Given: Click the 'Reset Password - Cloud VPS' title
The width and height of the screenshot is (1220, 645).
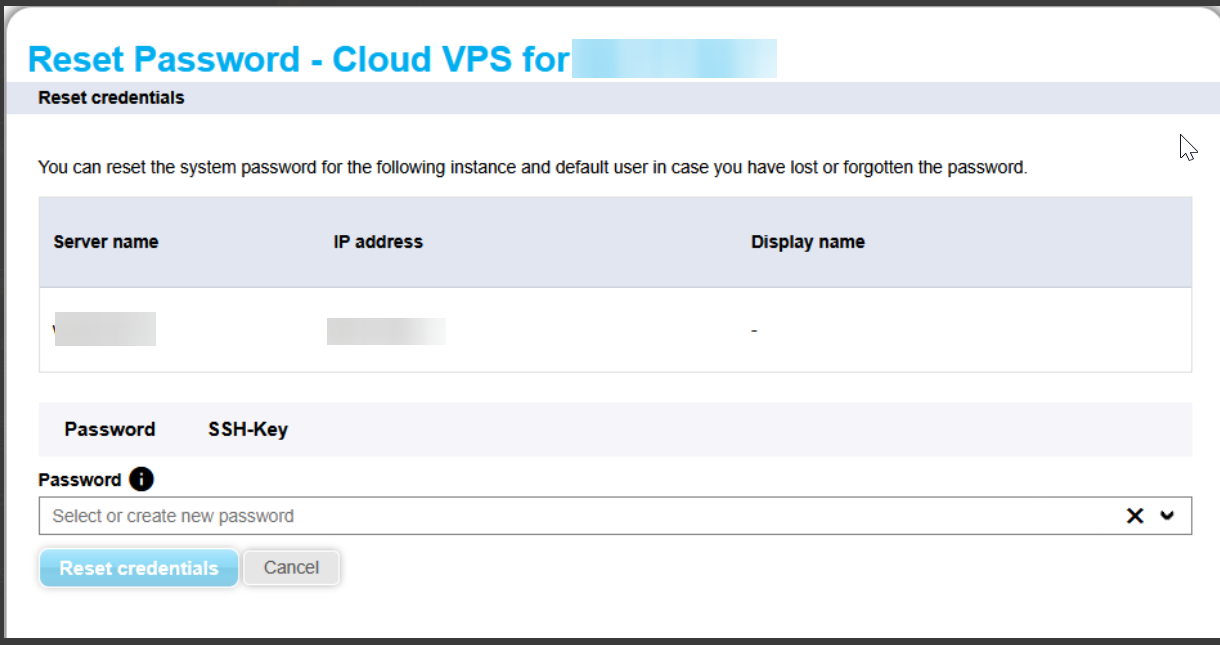Looking at the screenshot, I should (298, 59).
